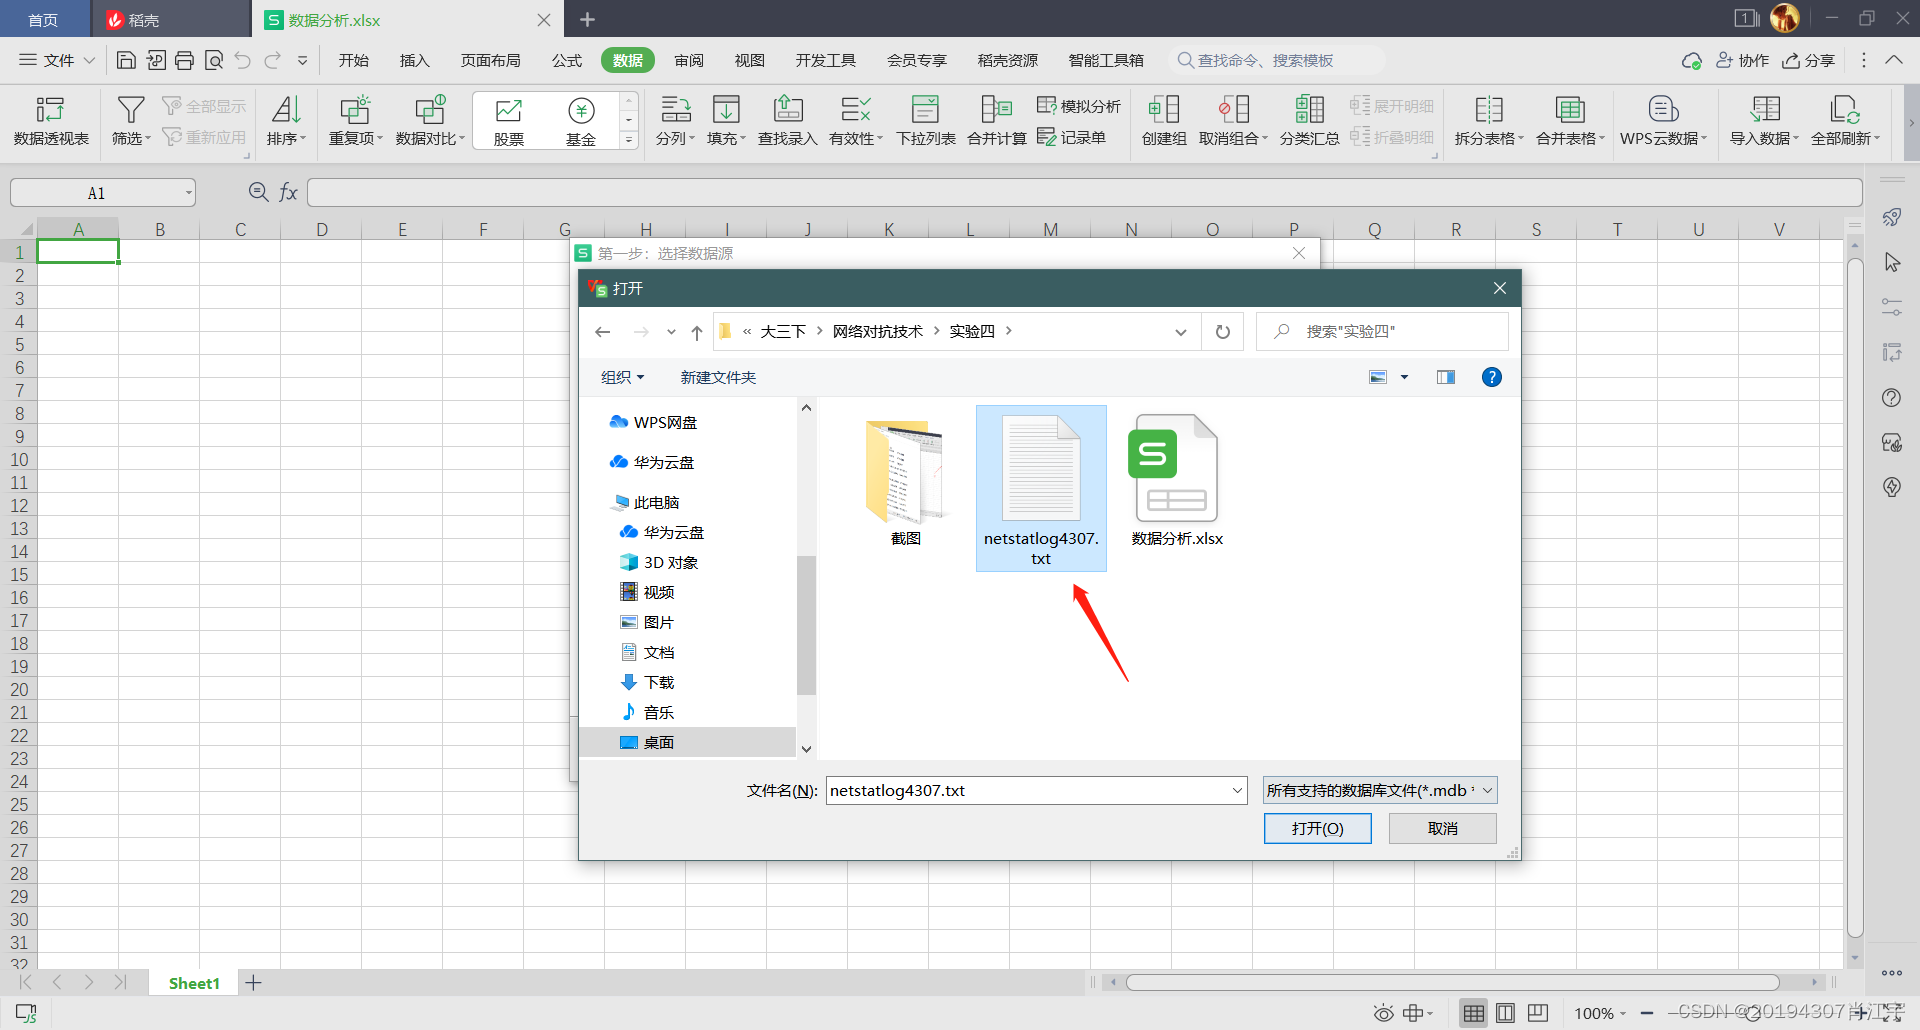
Task: Click the 有效性 validation icon
Action: pos(856,110)
